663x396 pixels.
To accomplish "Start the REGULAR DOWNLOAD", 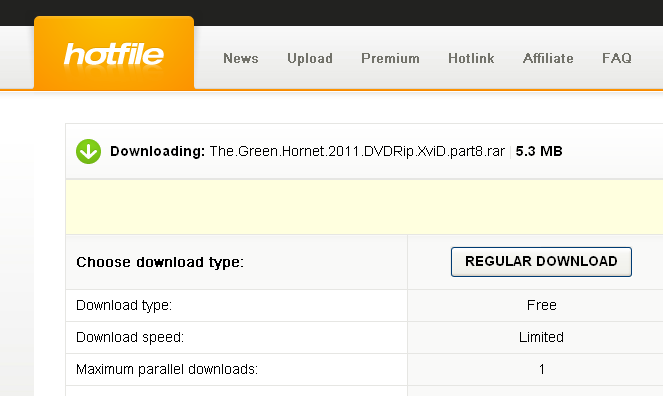I will [541, 262].
